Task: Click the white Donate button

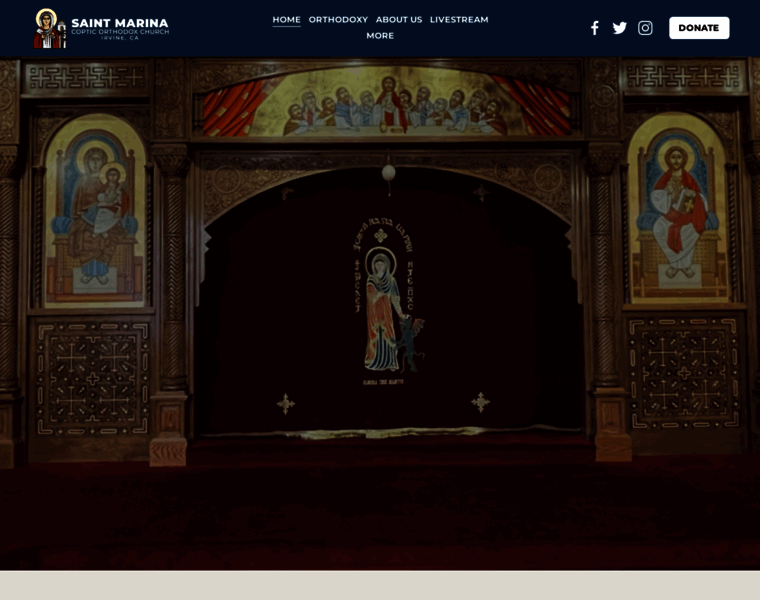Action: pyautogui.click(x=699, y=28)
